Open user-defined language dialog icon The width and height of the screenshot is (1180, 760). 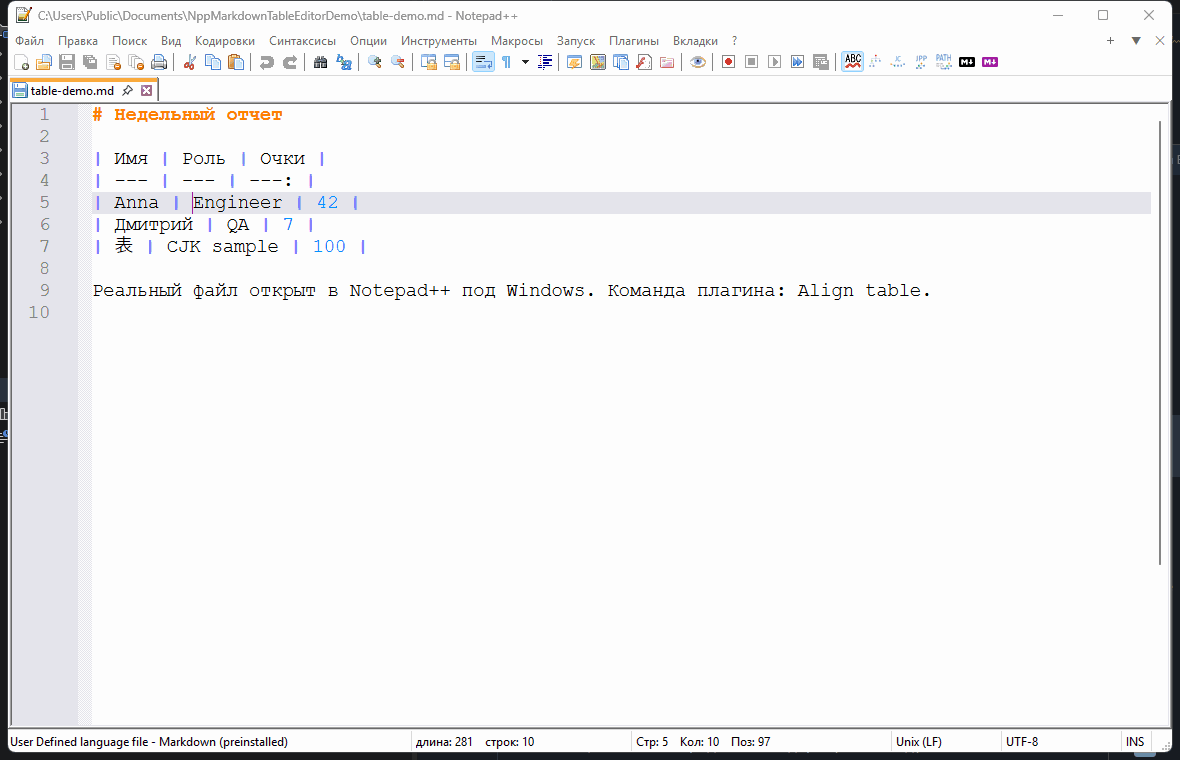574,62
